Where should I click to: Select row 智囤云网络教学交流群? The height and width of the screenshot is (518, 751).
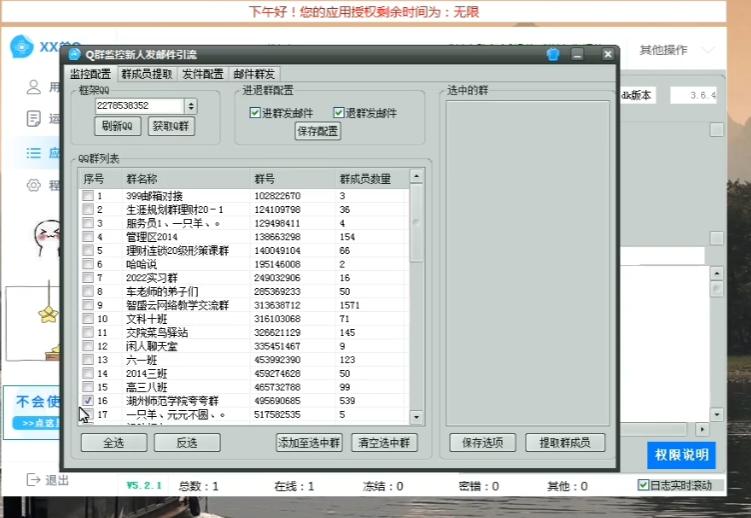(x=244, y=305)
